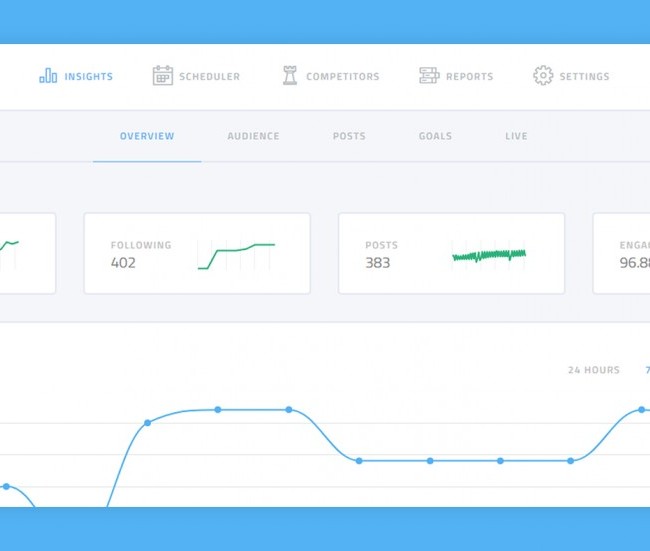
Task: Switch to the Live tab
Action: 516,136
